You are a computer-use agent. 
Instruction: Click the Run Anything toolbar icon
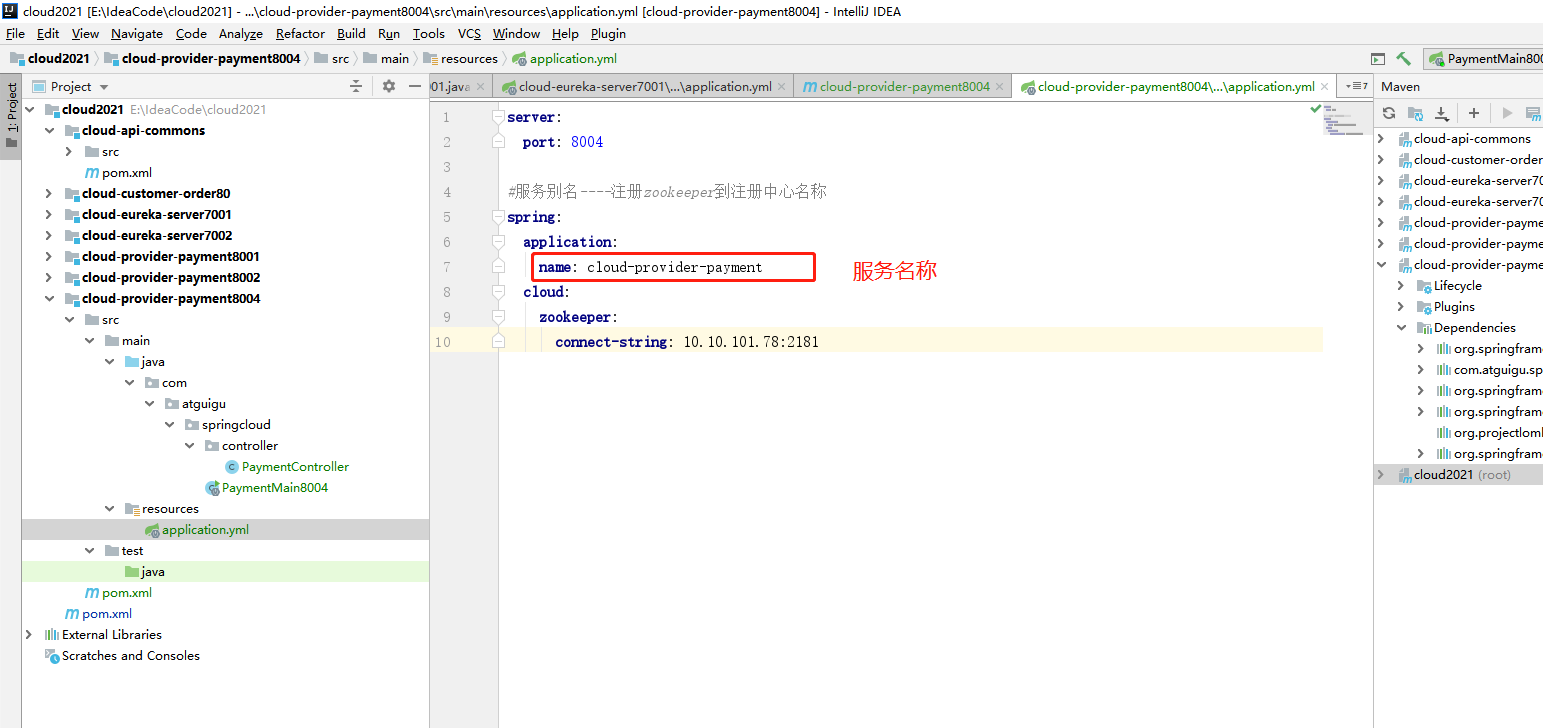click(x=1378, y=59)
